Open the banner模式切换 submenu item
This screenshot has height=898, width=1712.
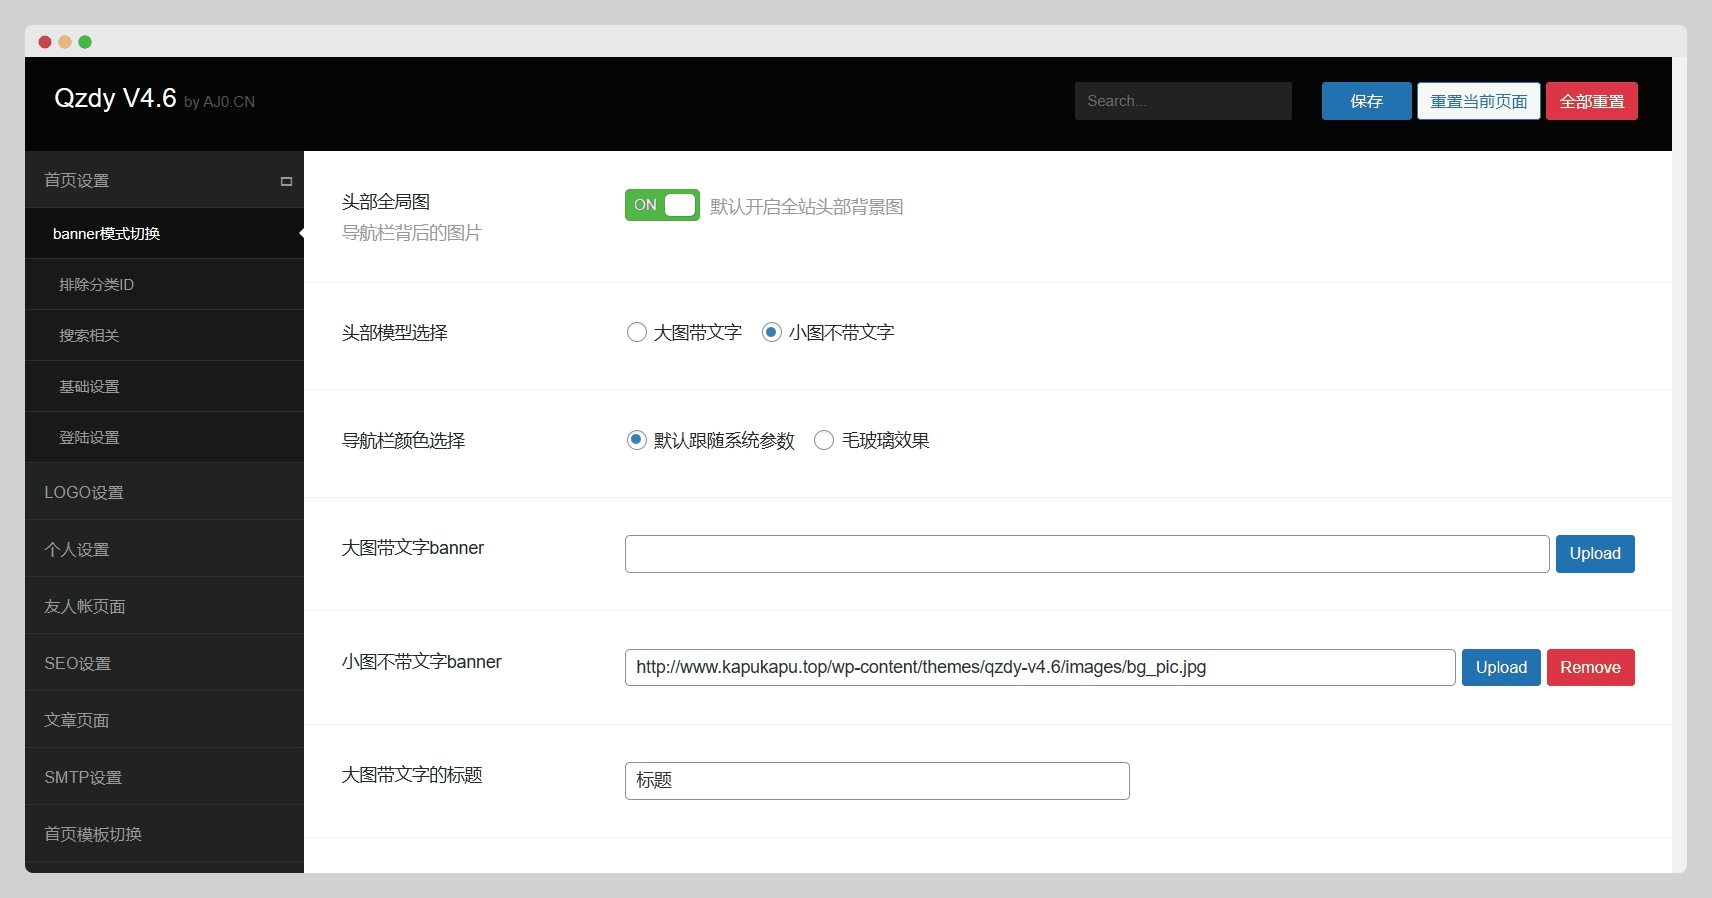(x=164, y=233)
